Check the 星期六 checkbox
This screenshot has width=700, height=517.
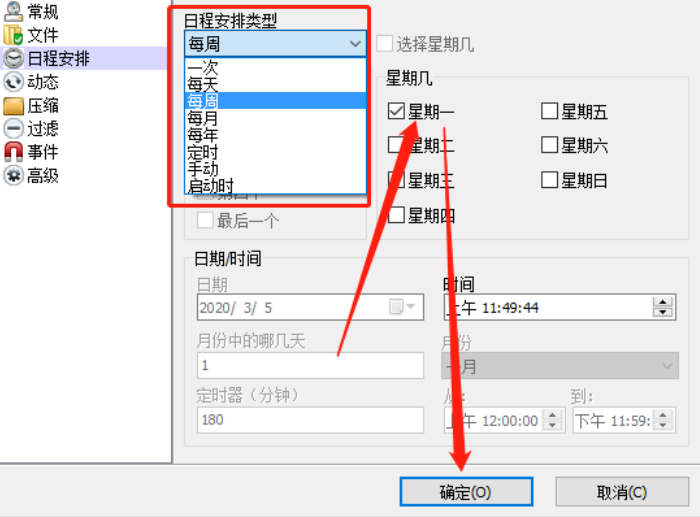tap(550, 145)
